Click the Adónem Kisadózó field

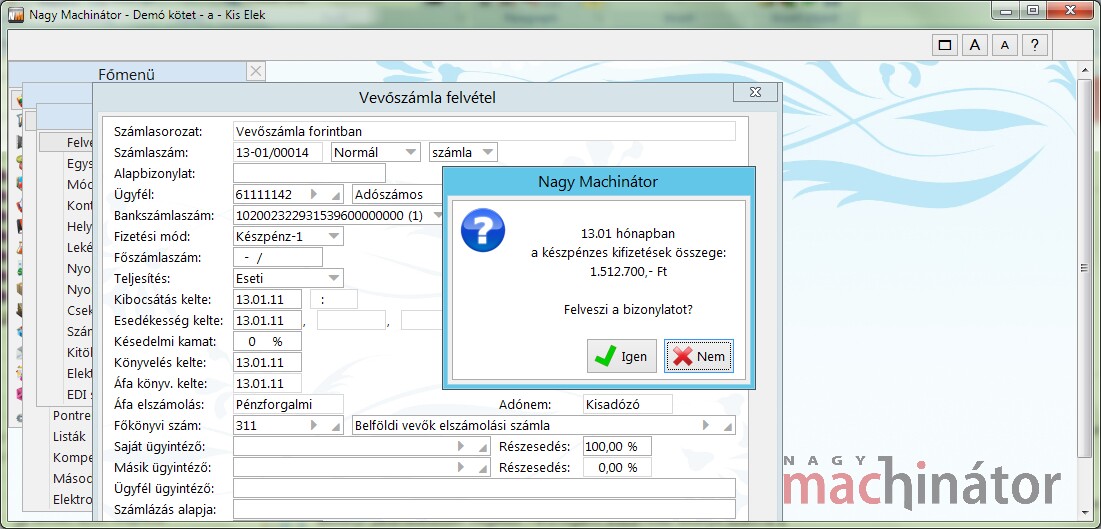click(628, 404)
